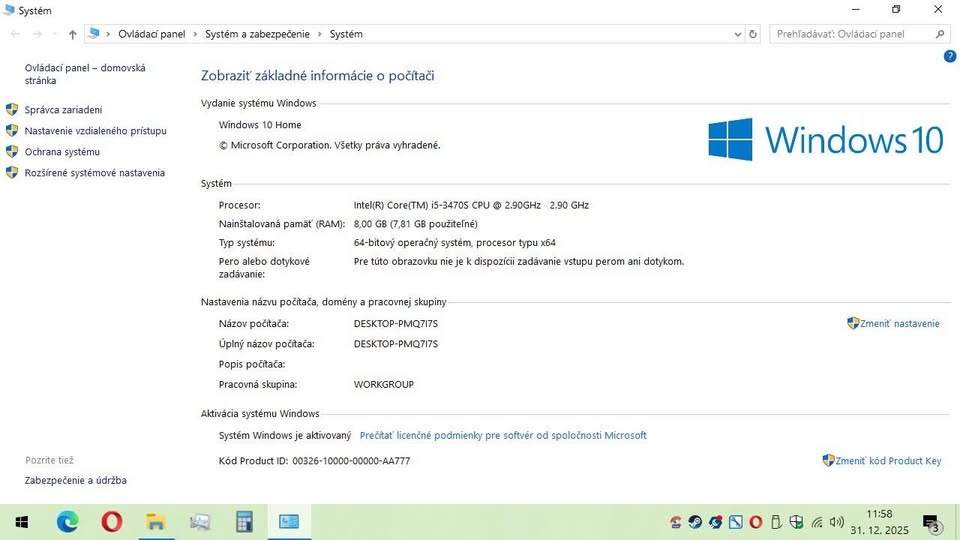Click the processor text Intel(R) Core(TM) i5-3470S
The height and width of the screenshot is (540, 960).
click(471, 205)
